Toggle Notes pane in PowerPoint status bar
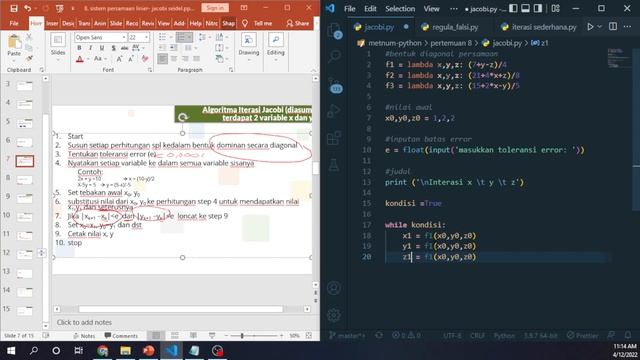 (84, 336)
